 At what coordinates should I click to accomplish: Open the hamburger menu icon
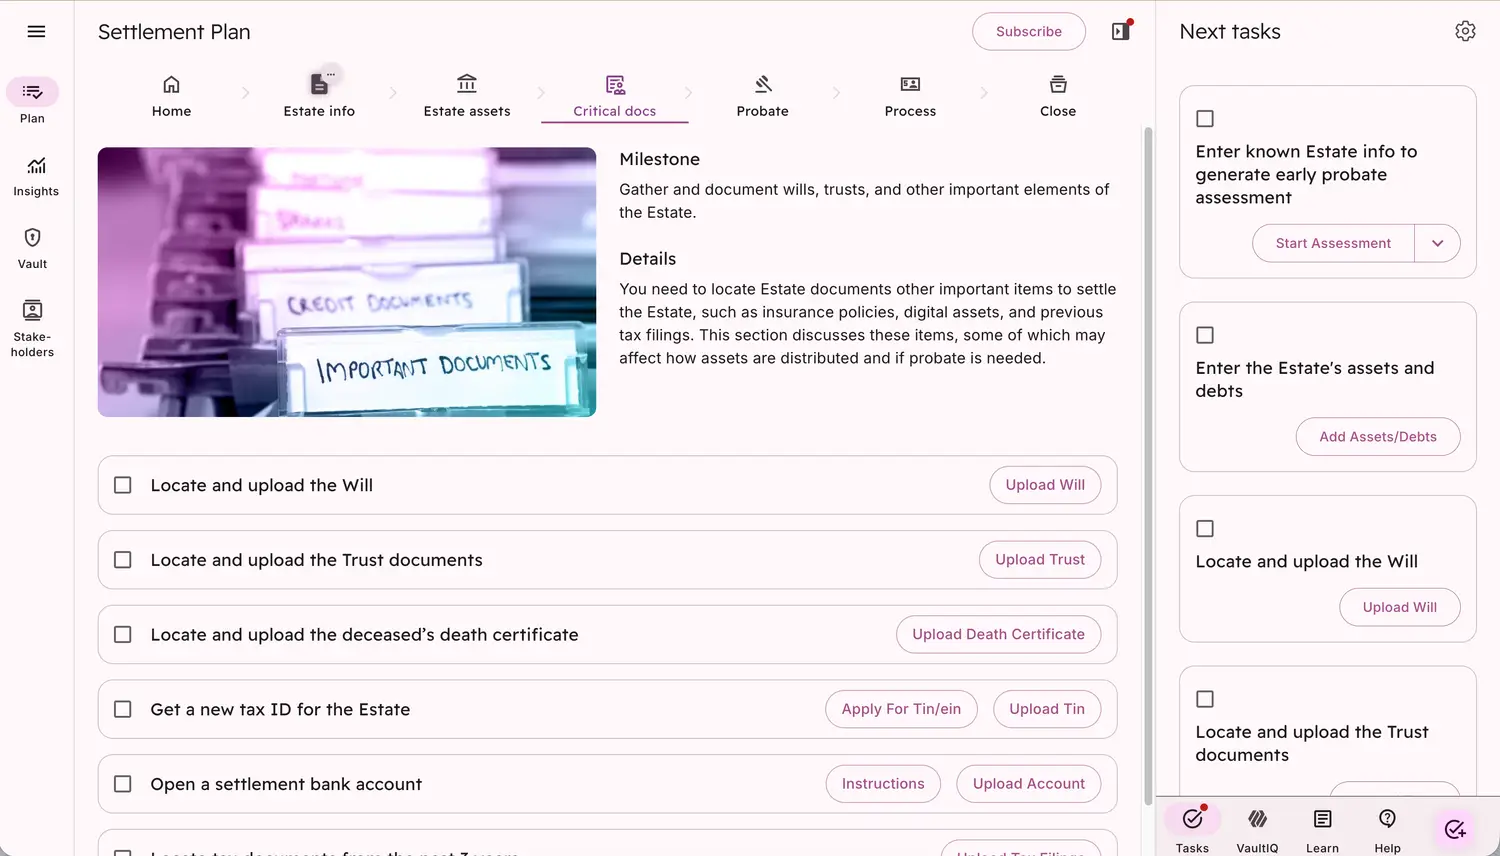36,31
